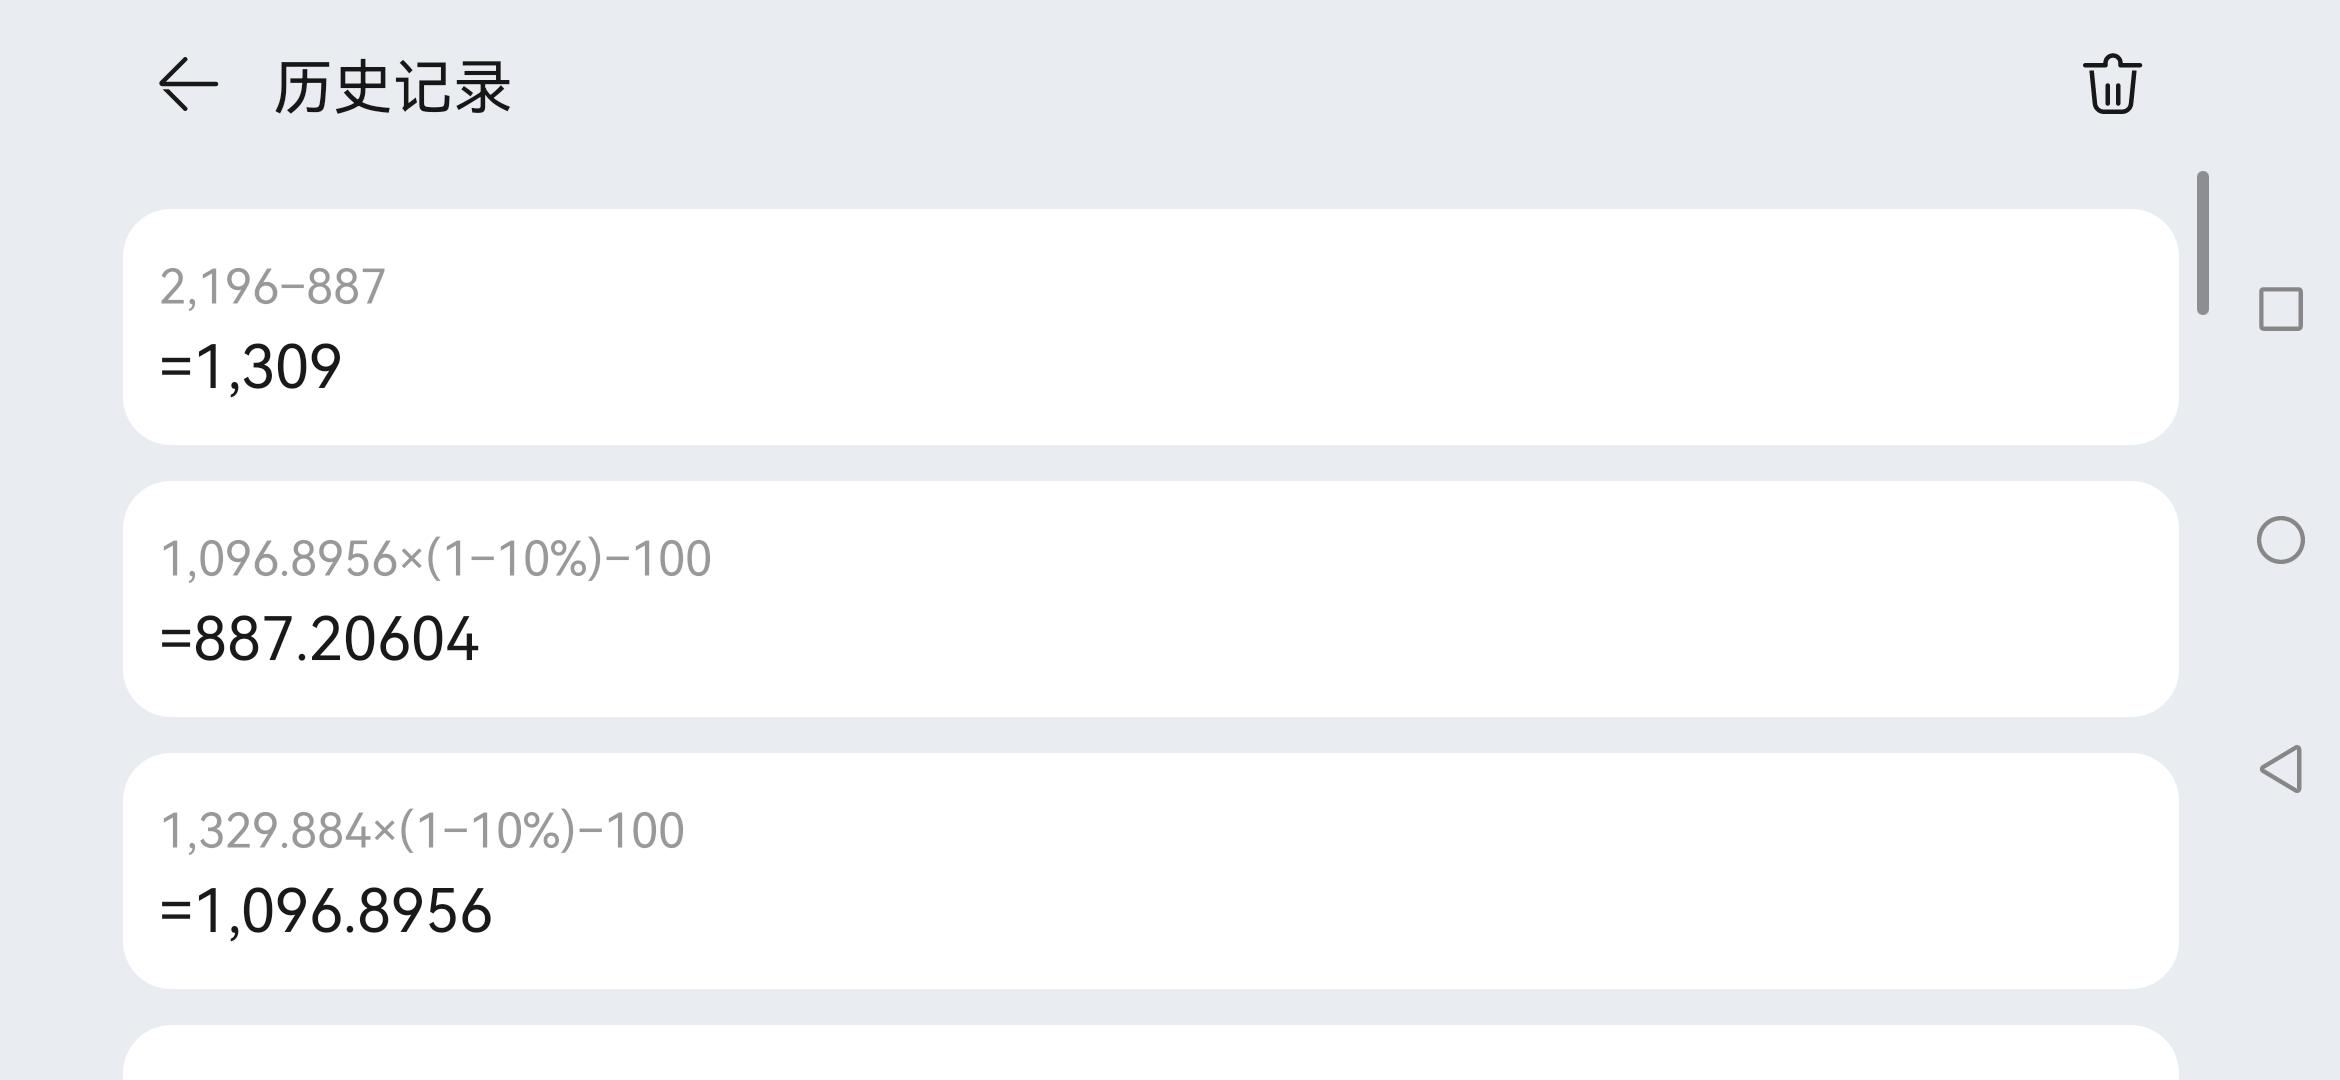This screenshot has width=2340, height=1080.
Task: Tap the result =1,309
Action: pos(250,366)
